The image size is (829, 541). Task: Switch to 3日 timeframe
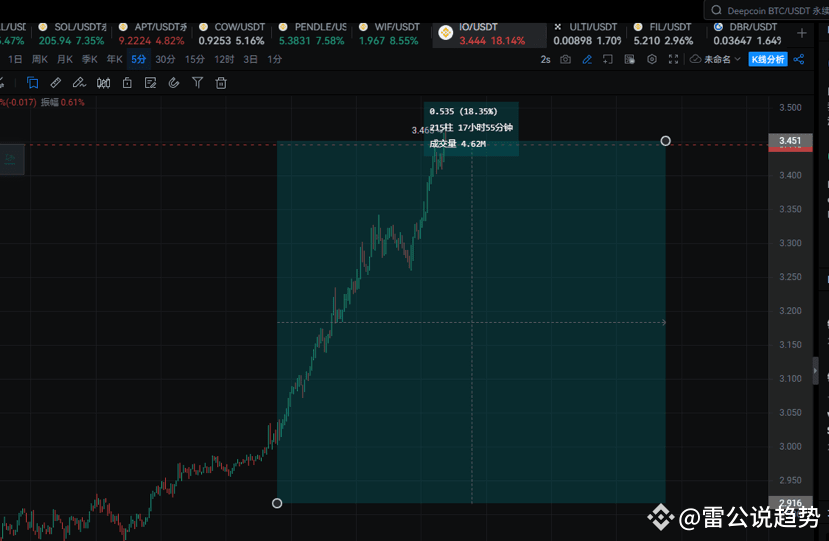pyautogui.click(x=250, y=59)
